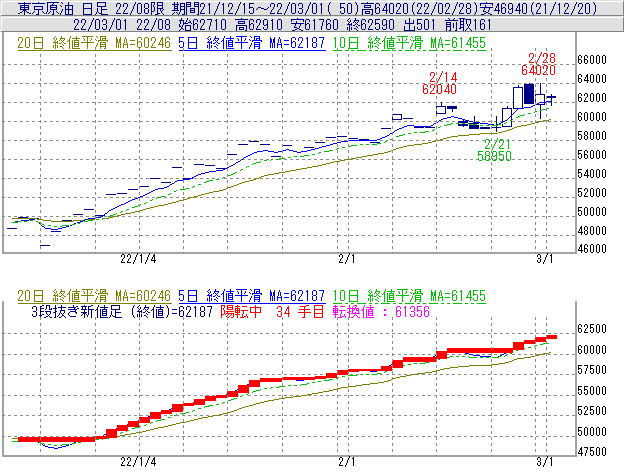624x475 pixels.
Task: Click the 22/1/4 date label on lower chart
Action: [x=138, y=462]
